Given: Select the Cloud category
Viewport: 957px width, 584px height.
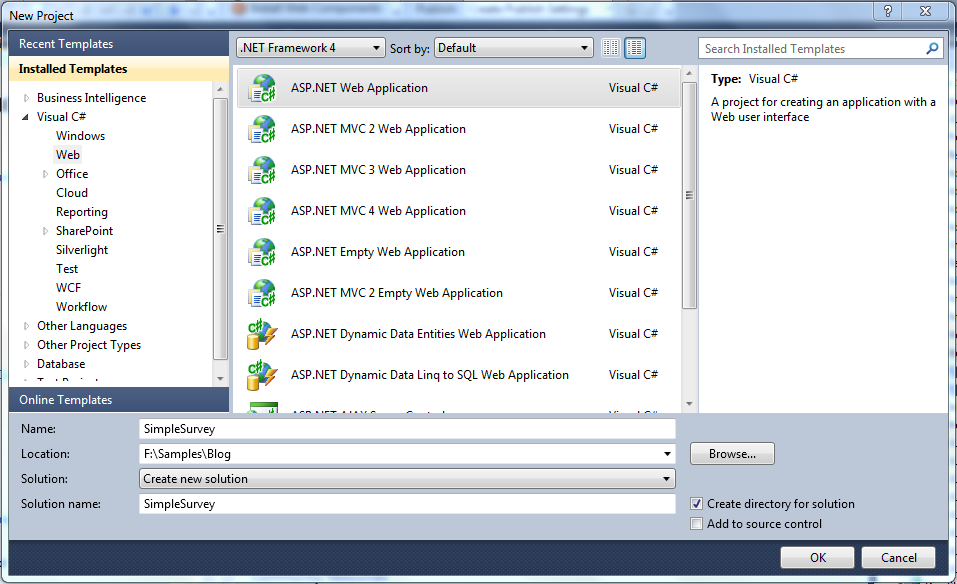Looking at the screenshot, I should 72,193.
